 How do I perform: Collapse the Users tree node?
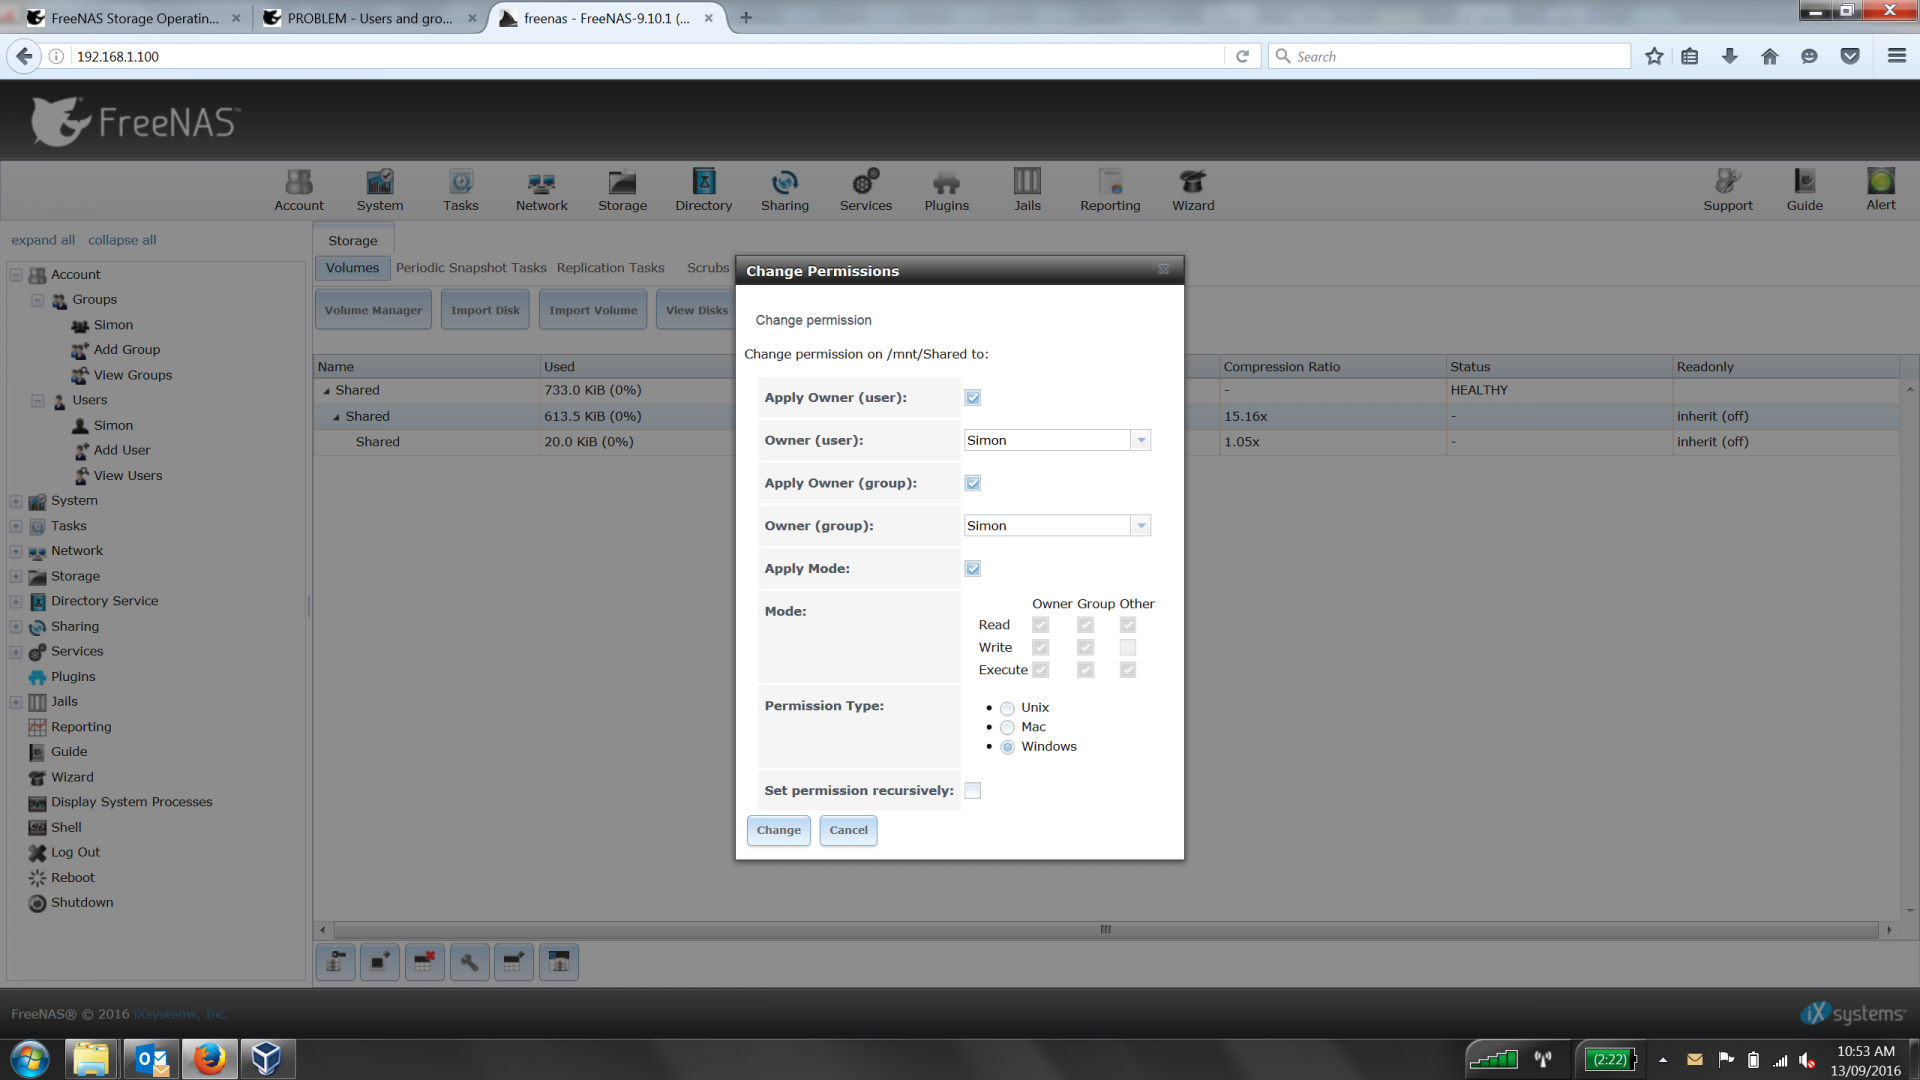pos(37,400)
